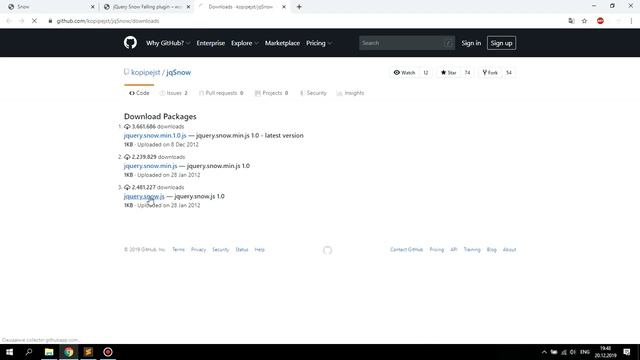Open the forks count 54
Image resolution: width=640 pixels, height=360 pixels.
coord(509,73)
